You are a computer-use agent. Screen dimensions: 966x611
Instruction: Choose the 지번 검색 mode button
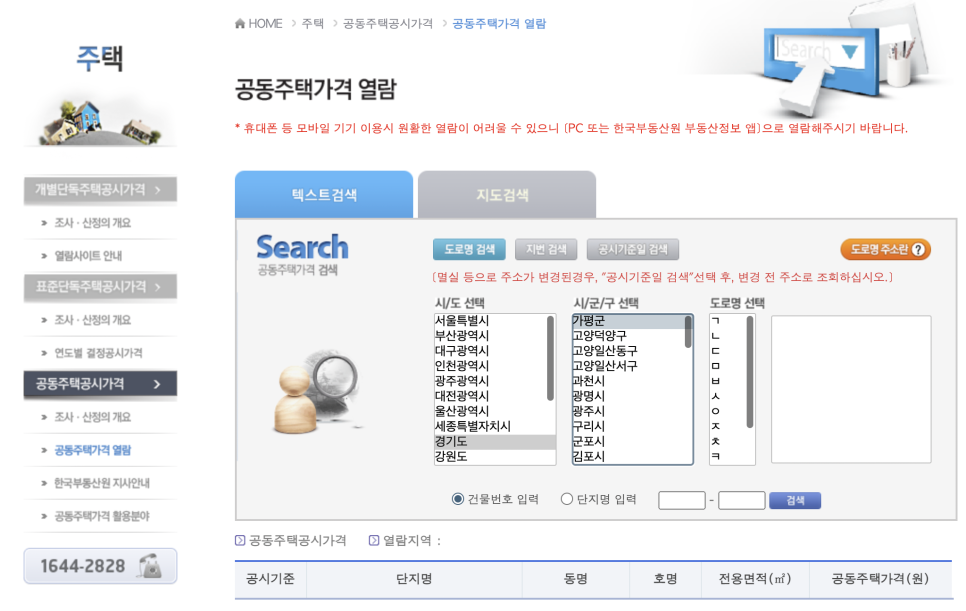tap(546, 249)
